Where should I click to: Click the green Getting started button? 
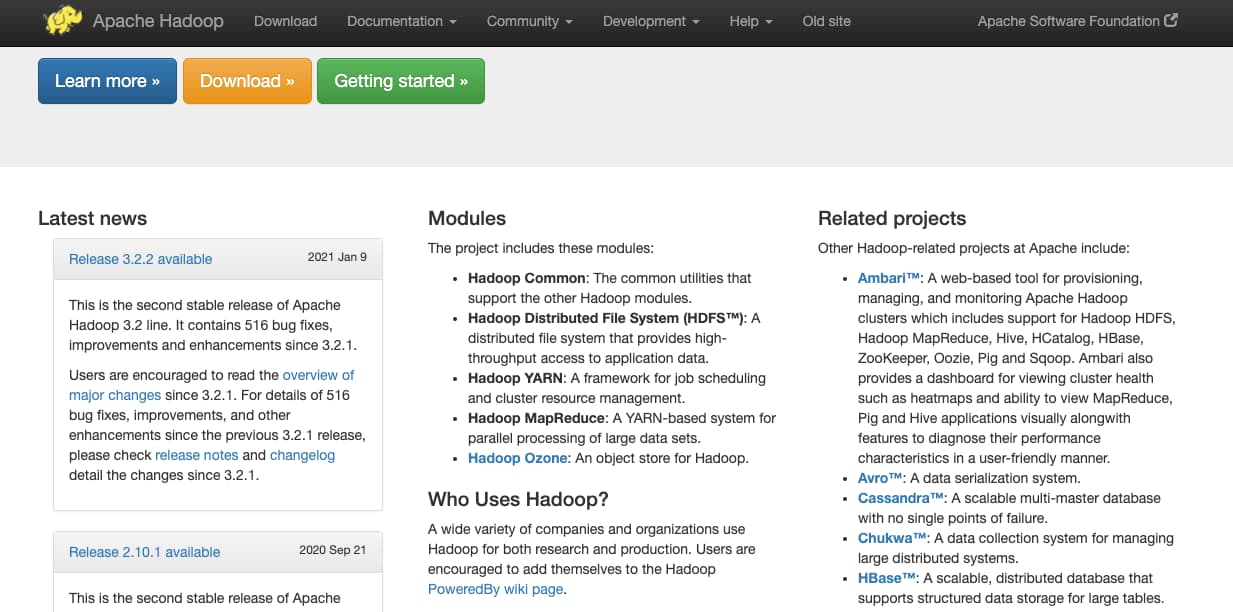coord(401,81)
